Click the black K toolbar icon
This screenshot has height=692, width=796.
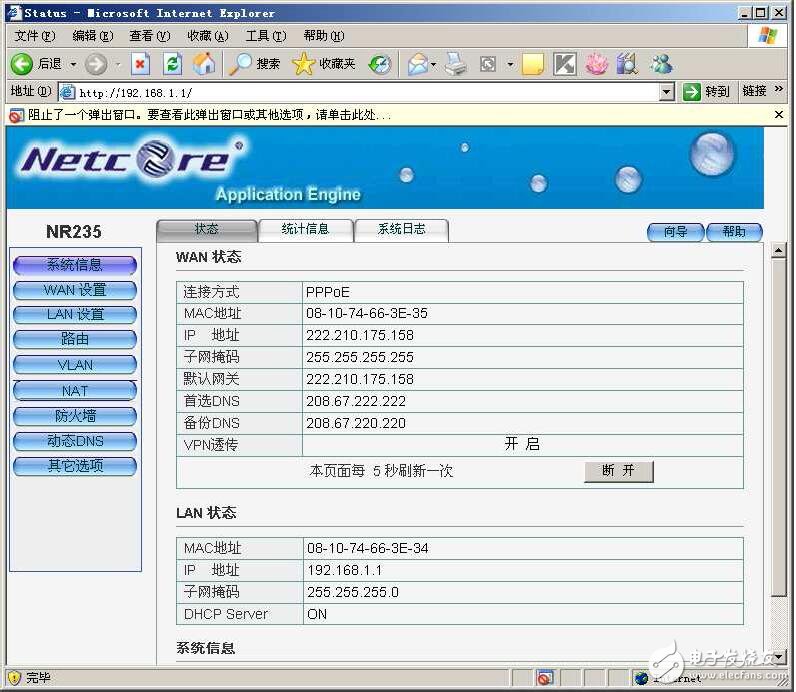(x=565, y=64)
